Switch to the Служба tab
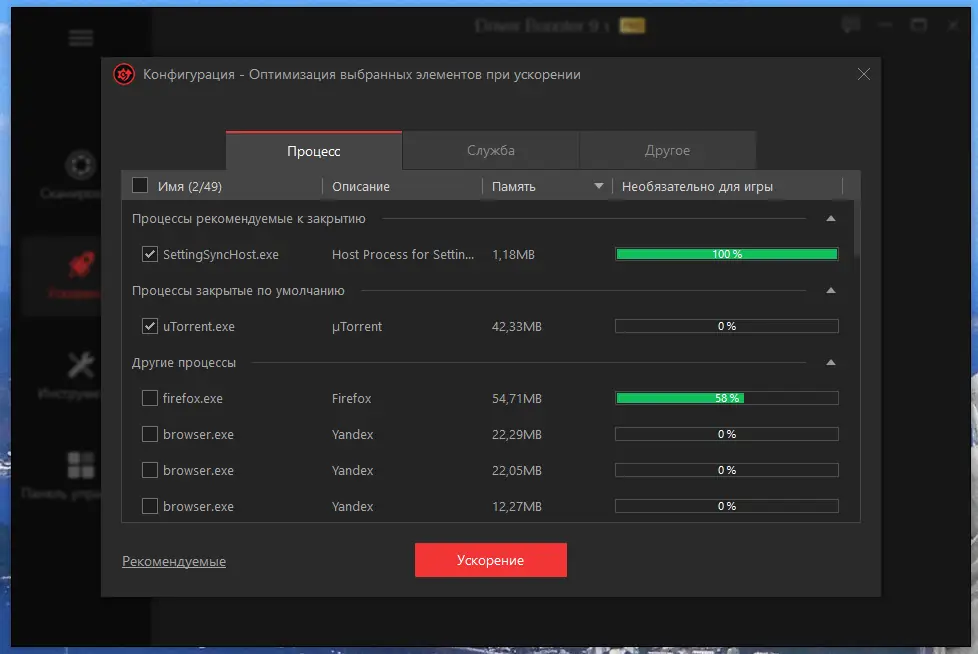The width and height of the screenshot is (978, 654). pyautogui.click(x=491, y=150)
